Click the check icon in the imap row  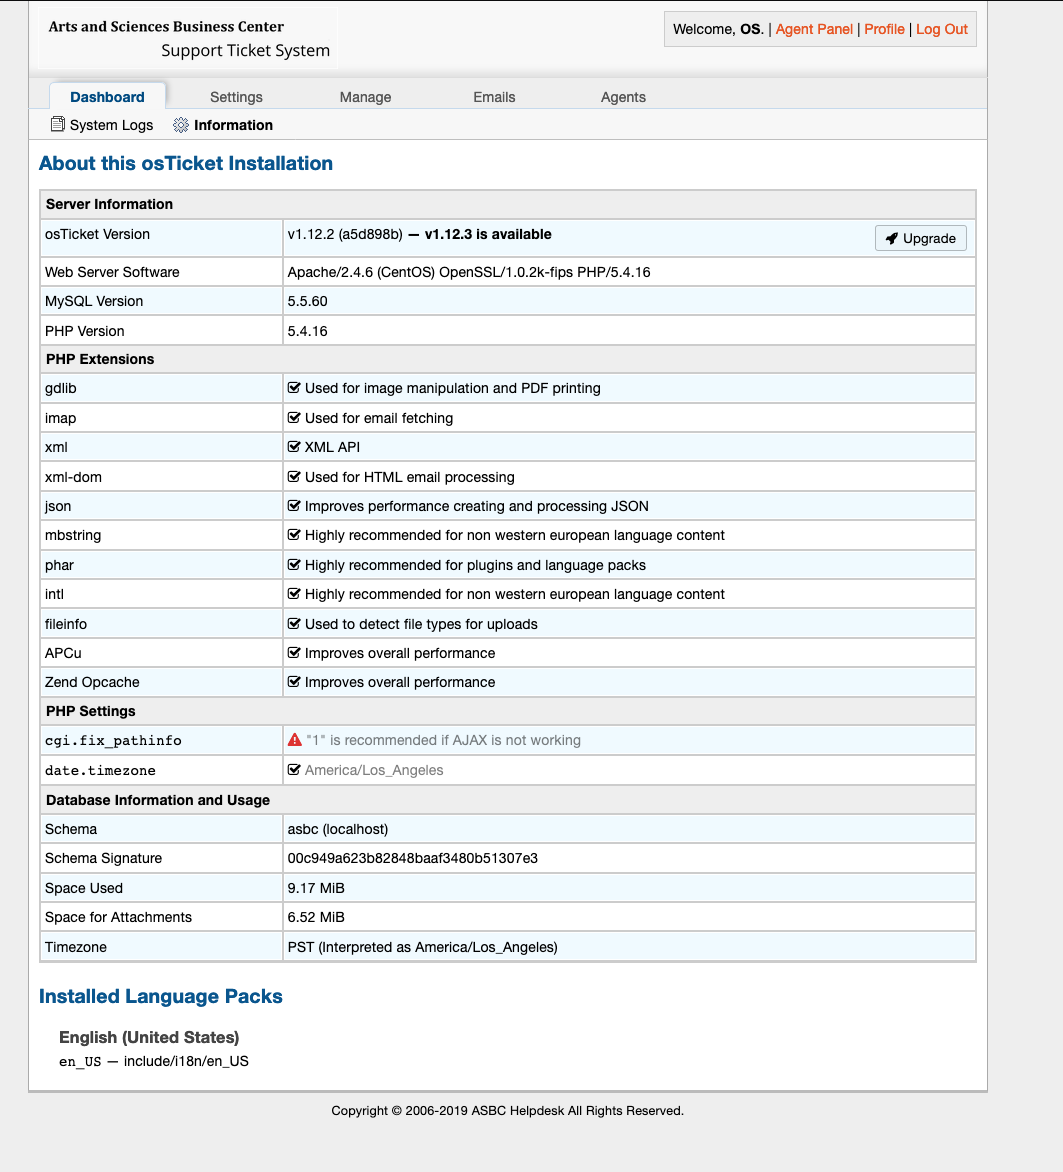[295, 418]
